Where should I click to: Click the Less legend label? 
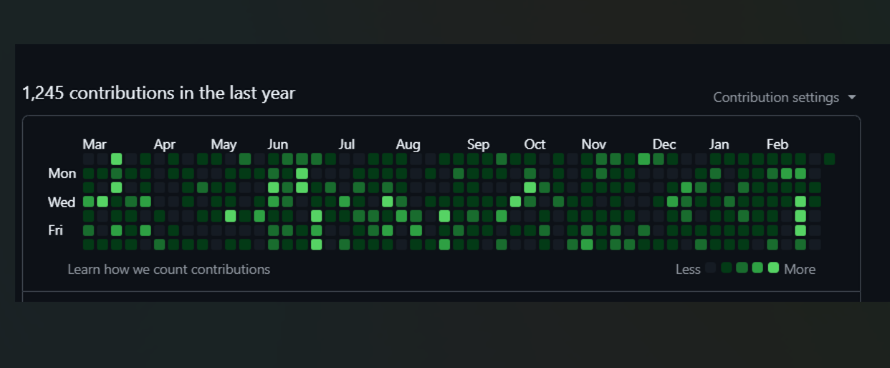coord(688,269)
